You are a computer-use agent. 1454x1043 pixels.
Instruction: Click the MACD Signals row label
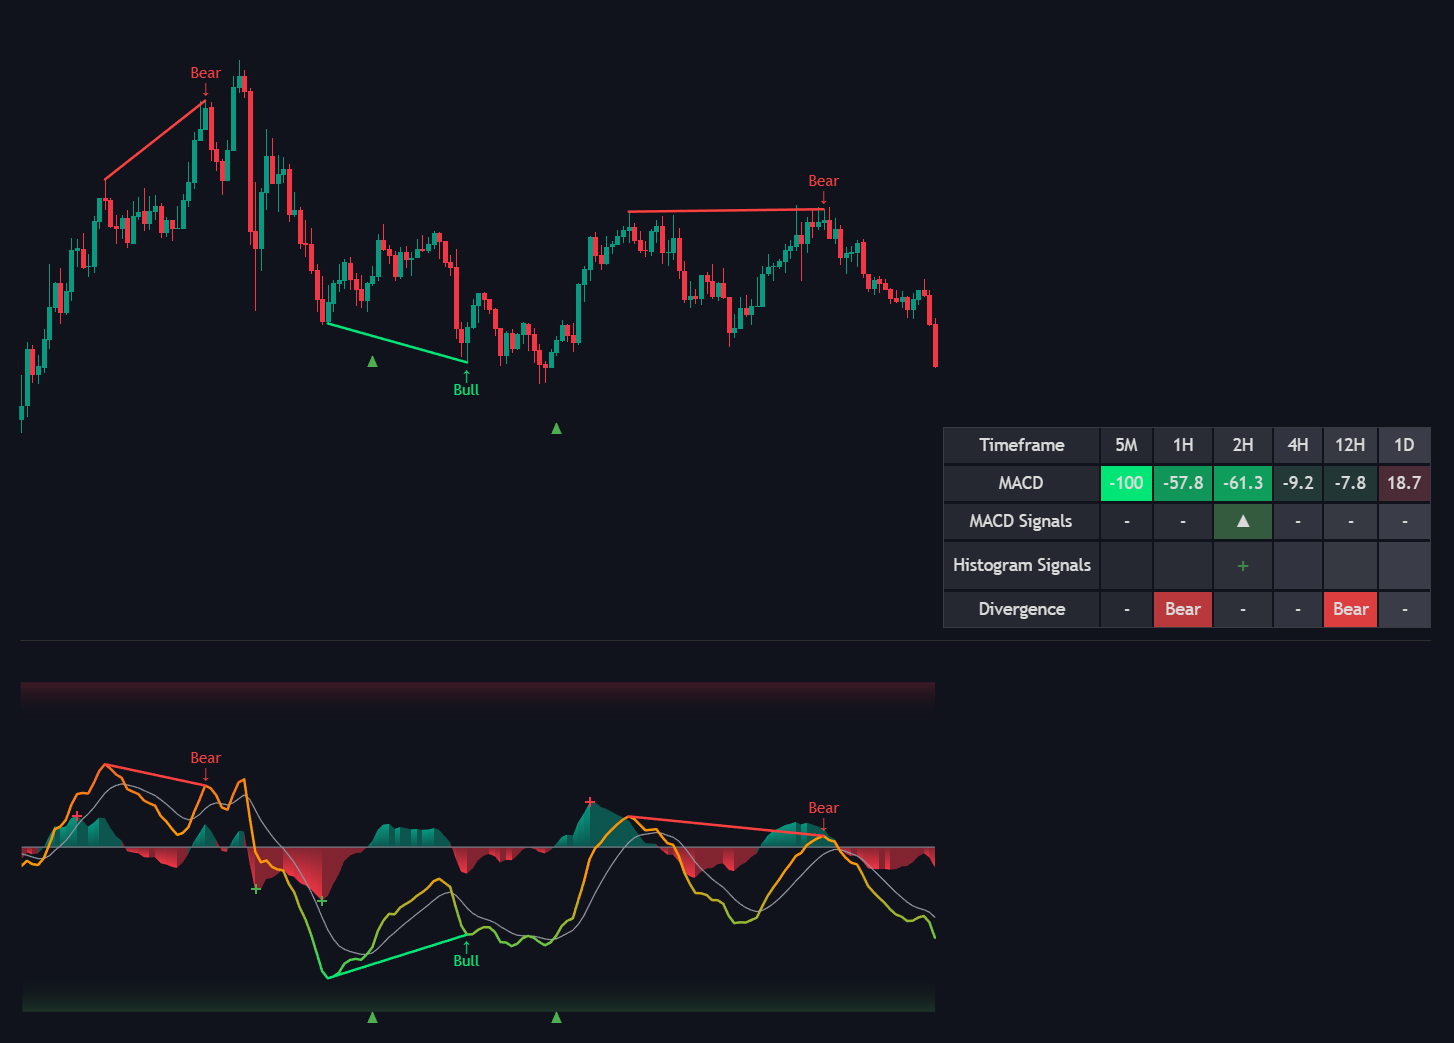1021,521
